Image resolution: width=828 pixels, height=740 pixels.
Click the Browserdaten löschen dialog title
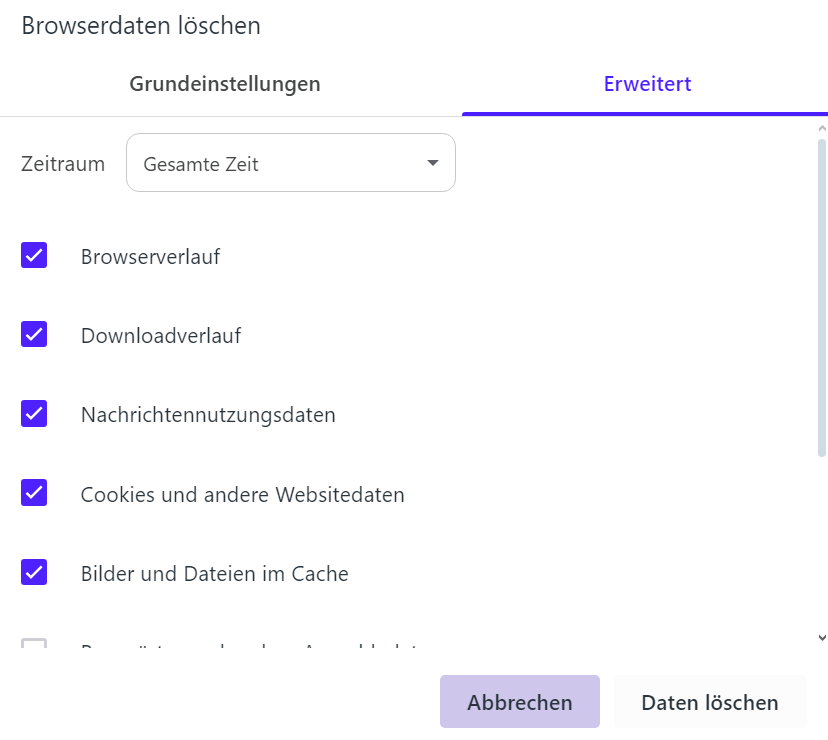141,26
